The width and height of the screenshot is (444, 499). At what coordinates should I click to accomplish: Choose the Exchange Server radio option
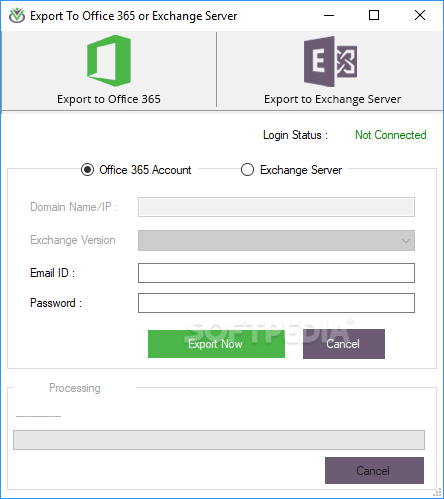pyautogui.click(x=247, y=170)
